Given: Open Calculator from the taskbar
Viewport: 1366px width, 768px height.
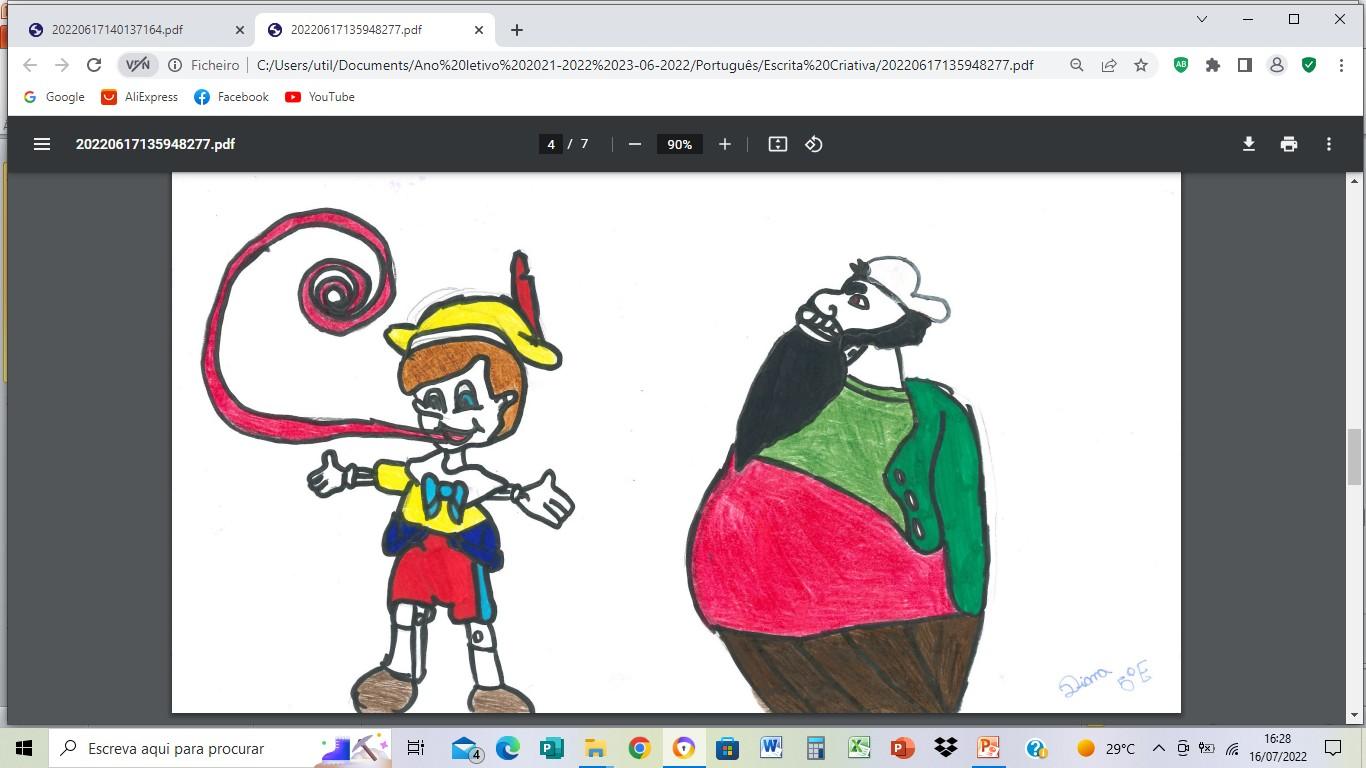Looking at the screenshot, I should 815,748.
